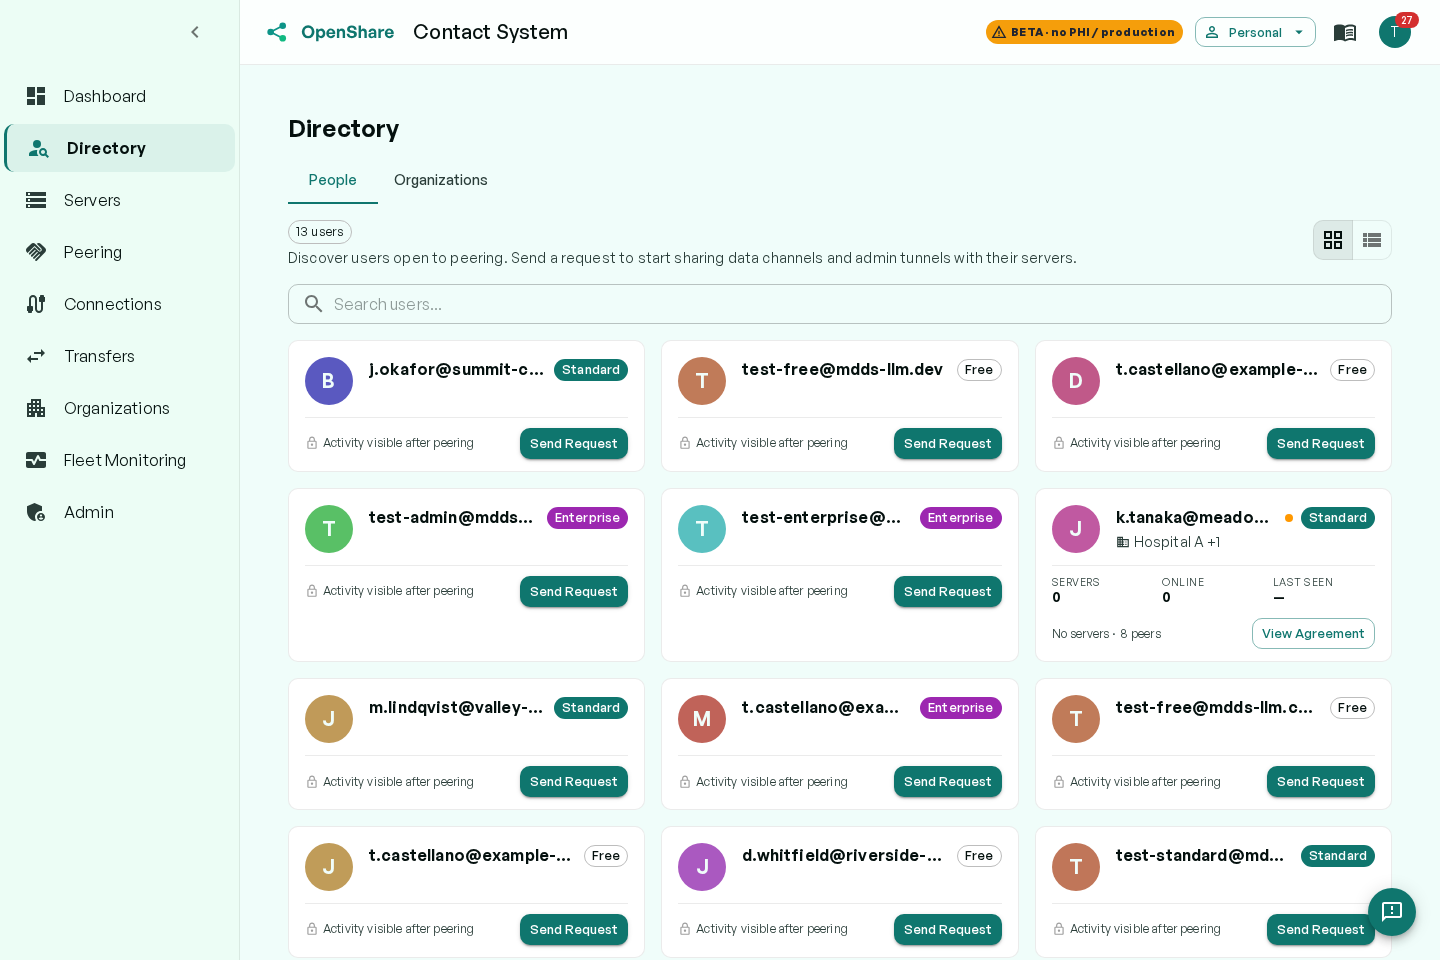Click purple J avatar of d.whitfield card

point(702,867)
